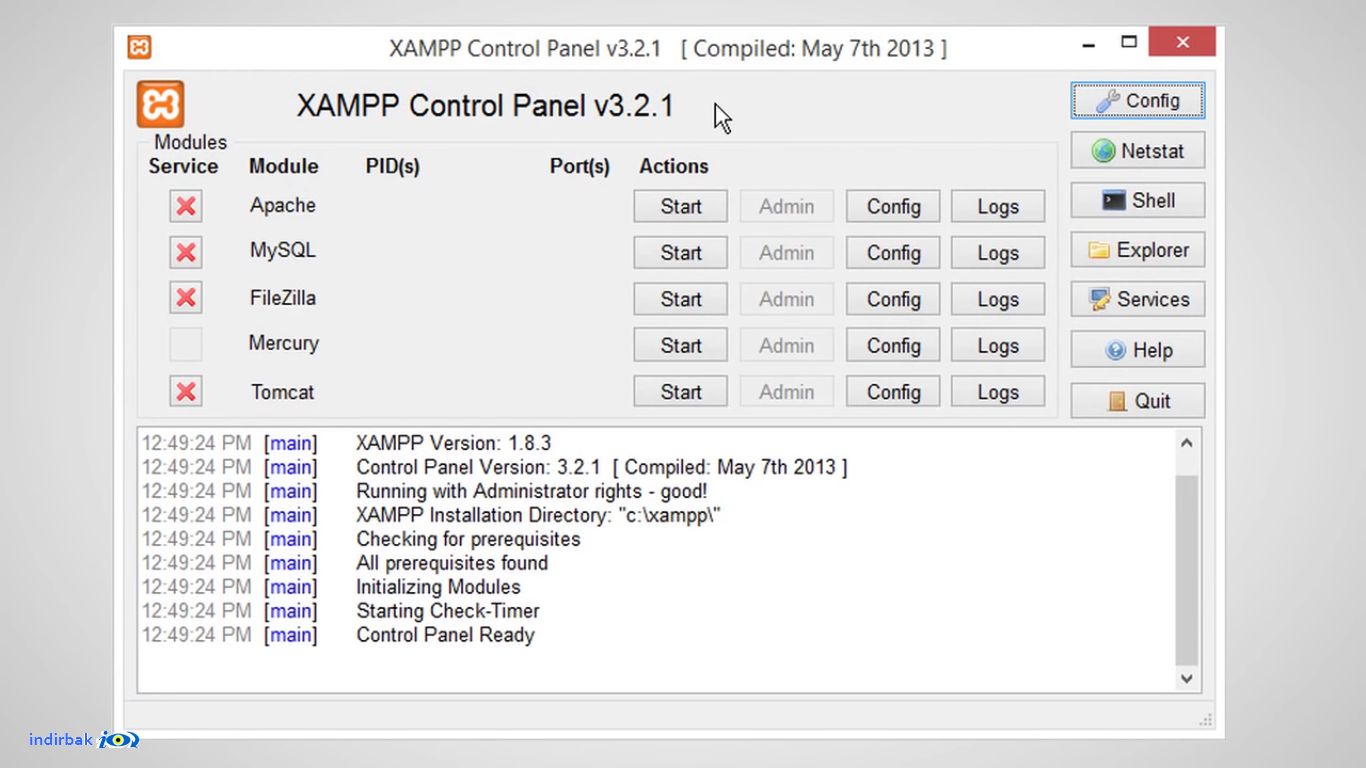
Task: Open Config for the Tomcat row
Action: (893, 392)
